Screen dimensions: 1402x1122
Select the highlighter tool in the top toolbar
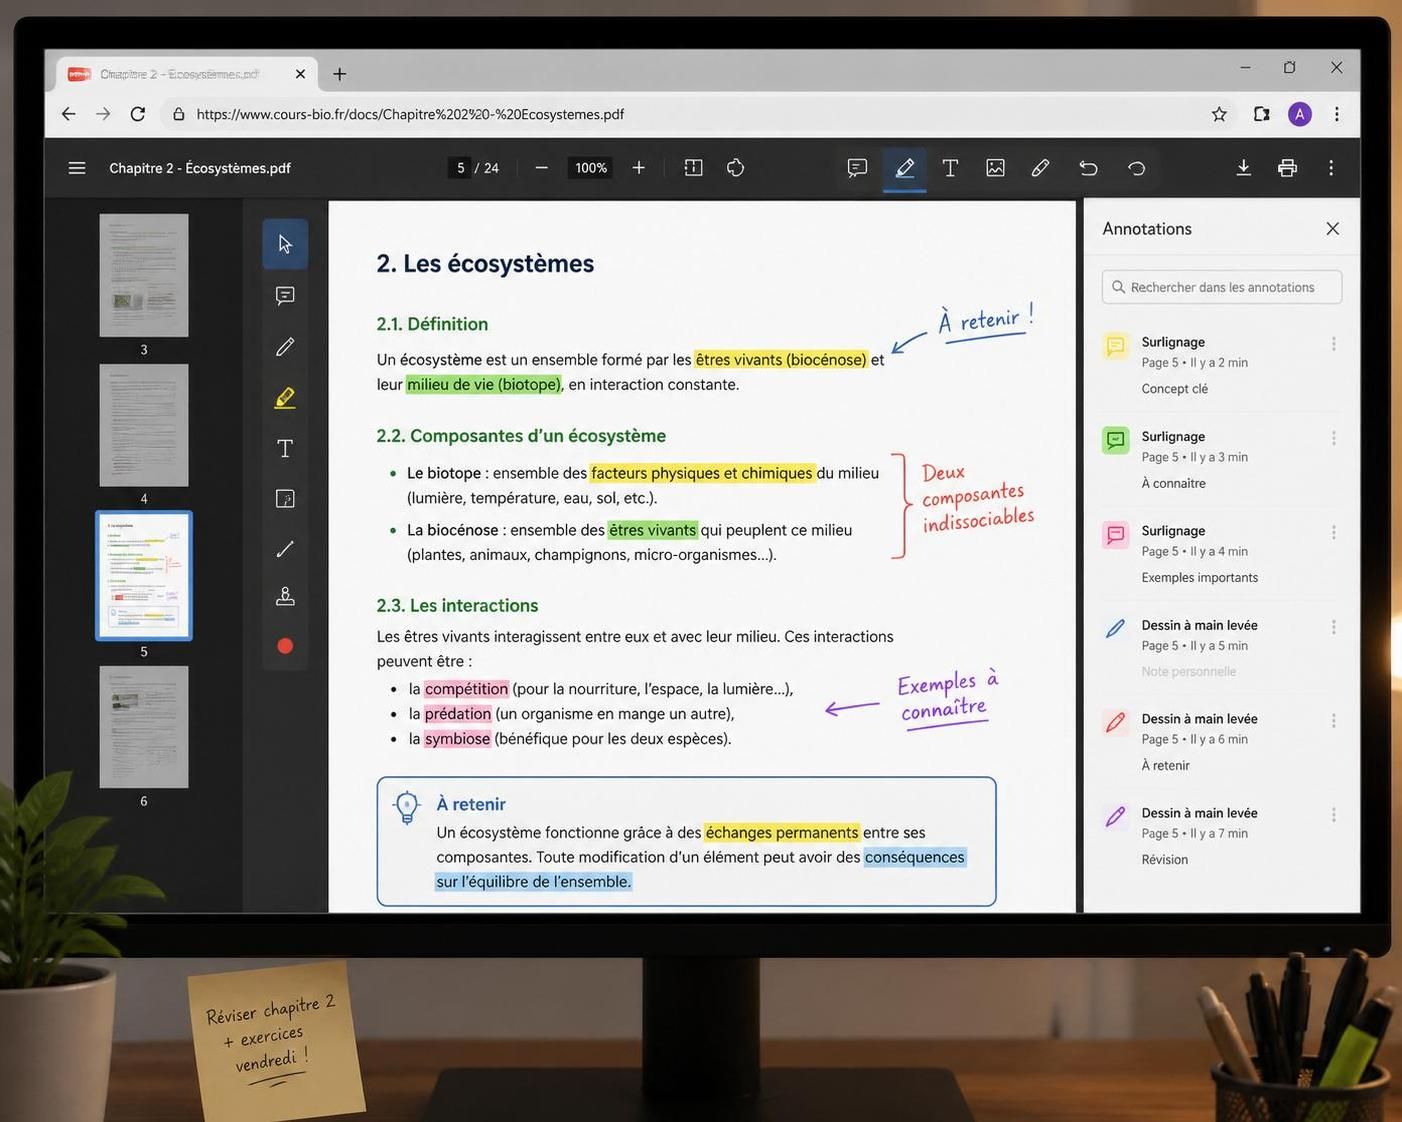[904, 168]
